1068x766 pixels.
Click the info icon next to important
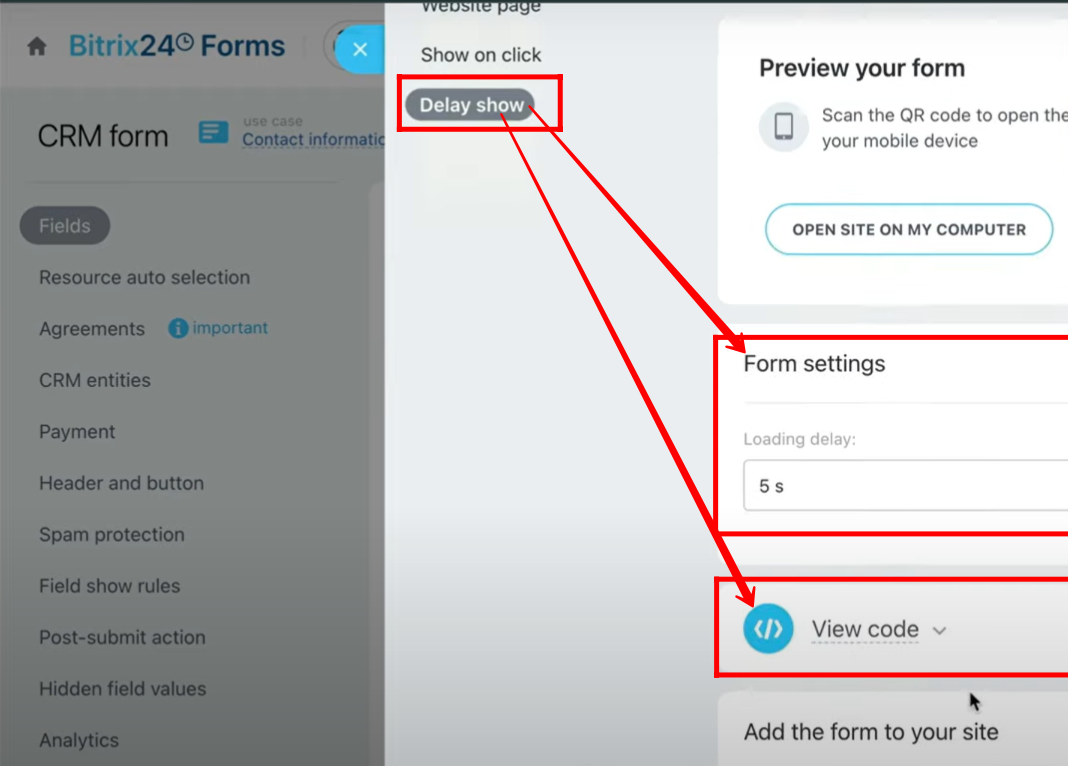coord(178,328)
